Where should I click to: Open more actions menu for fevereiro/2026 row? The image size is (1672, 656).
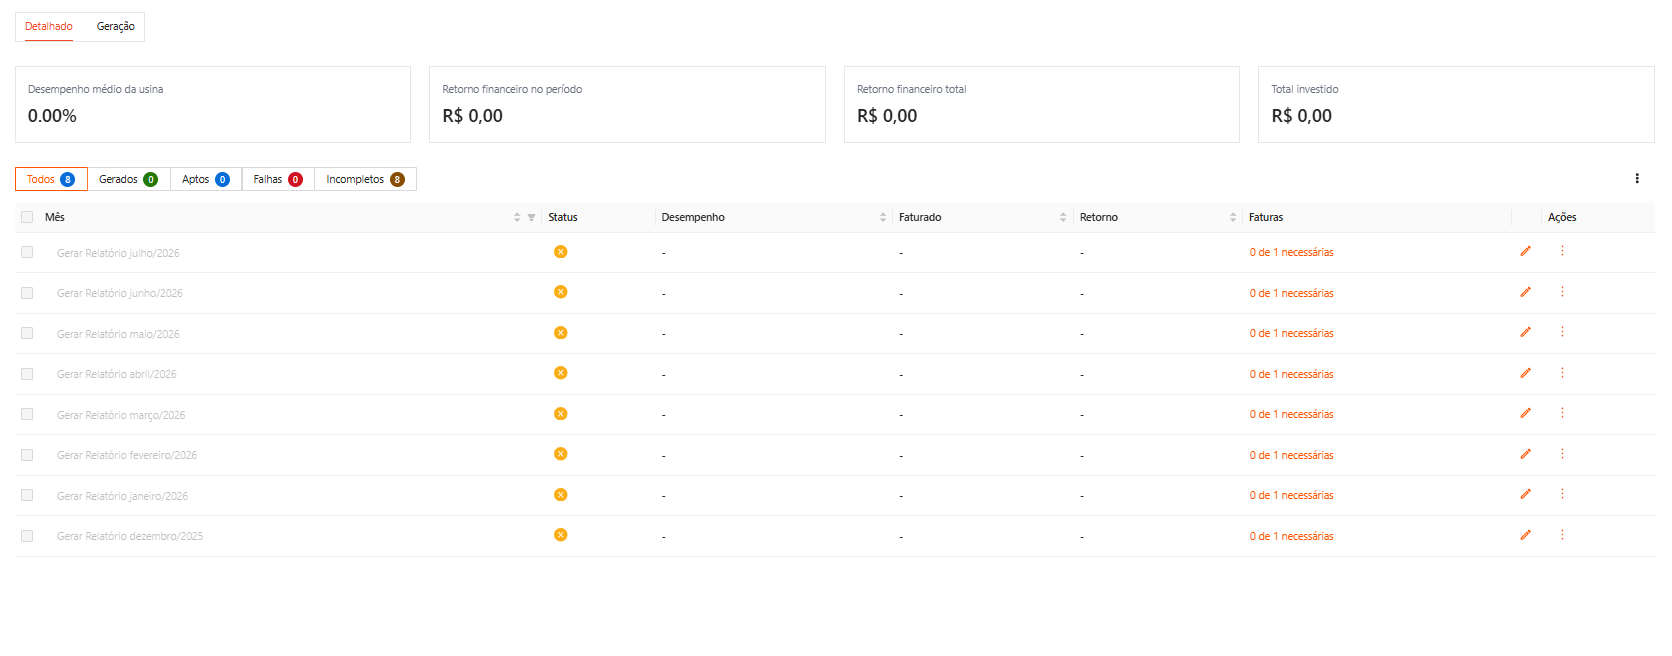coord(1562,454)
